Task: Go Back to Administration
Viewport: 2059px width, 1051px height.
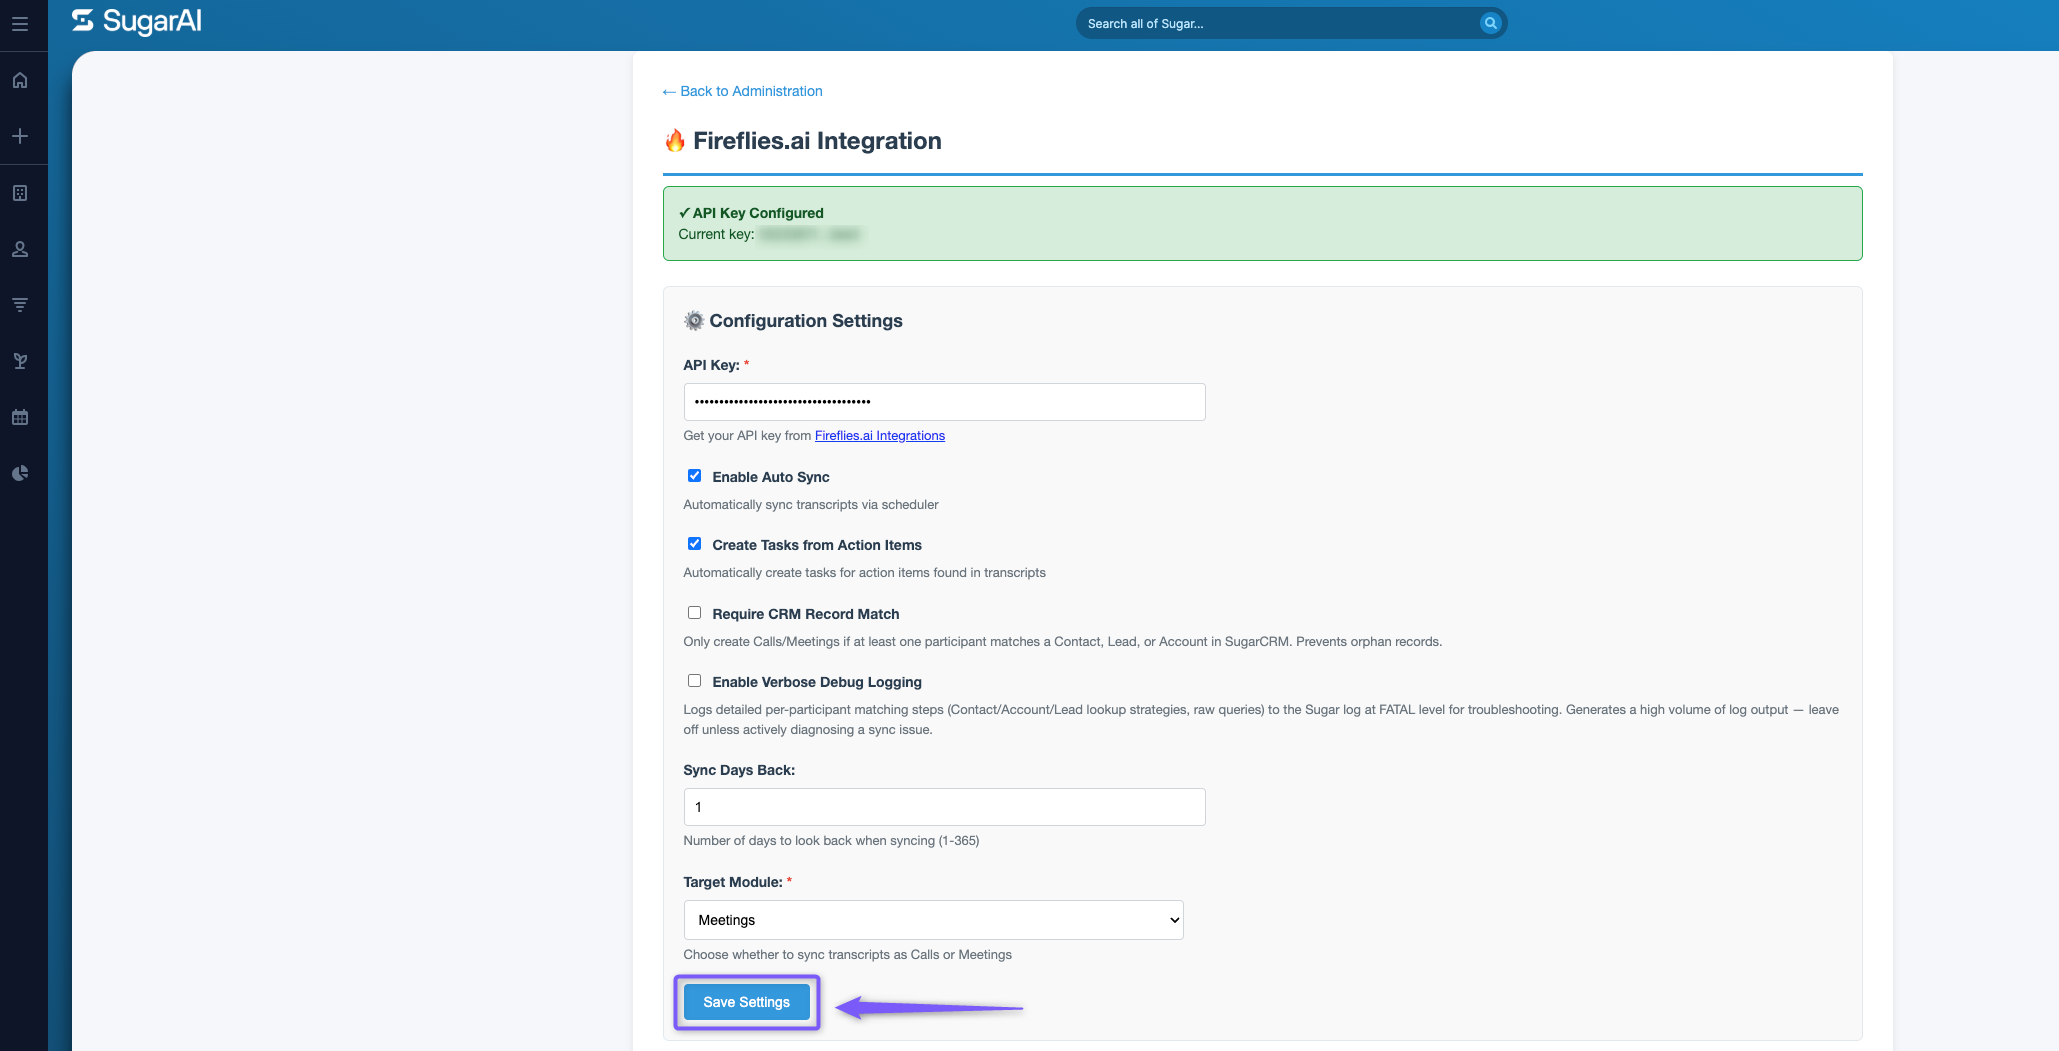Action: point(742,91)
